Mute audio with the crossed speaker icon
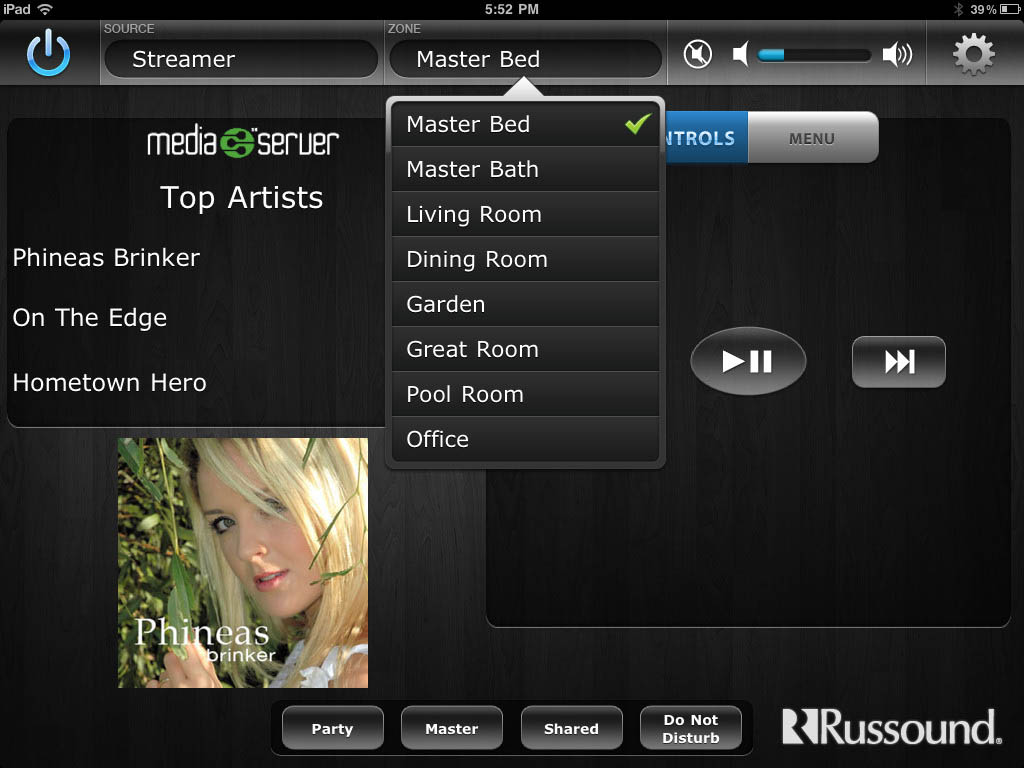Image resolution: width=1024 pixels, height=768 pixels. click(698, 54)
